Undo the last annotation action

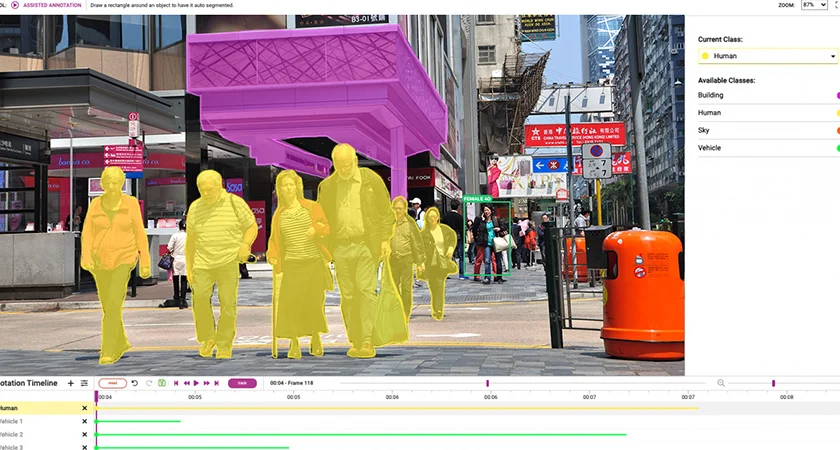point(135,383)
